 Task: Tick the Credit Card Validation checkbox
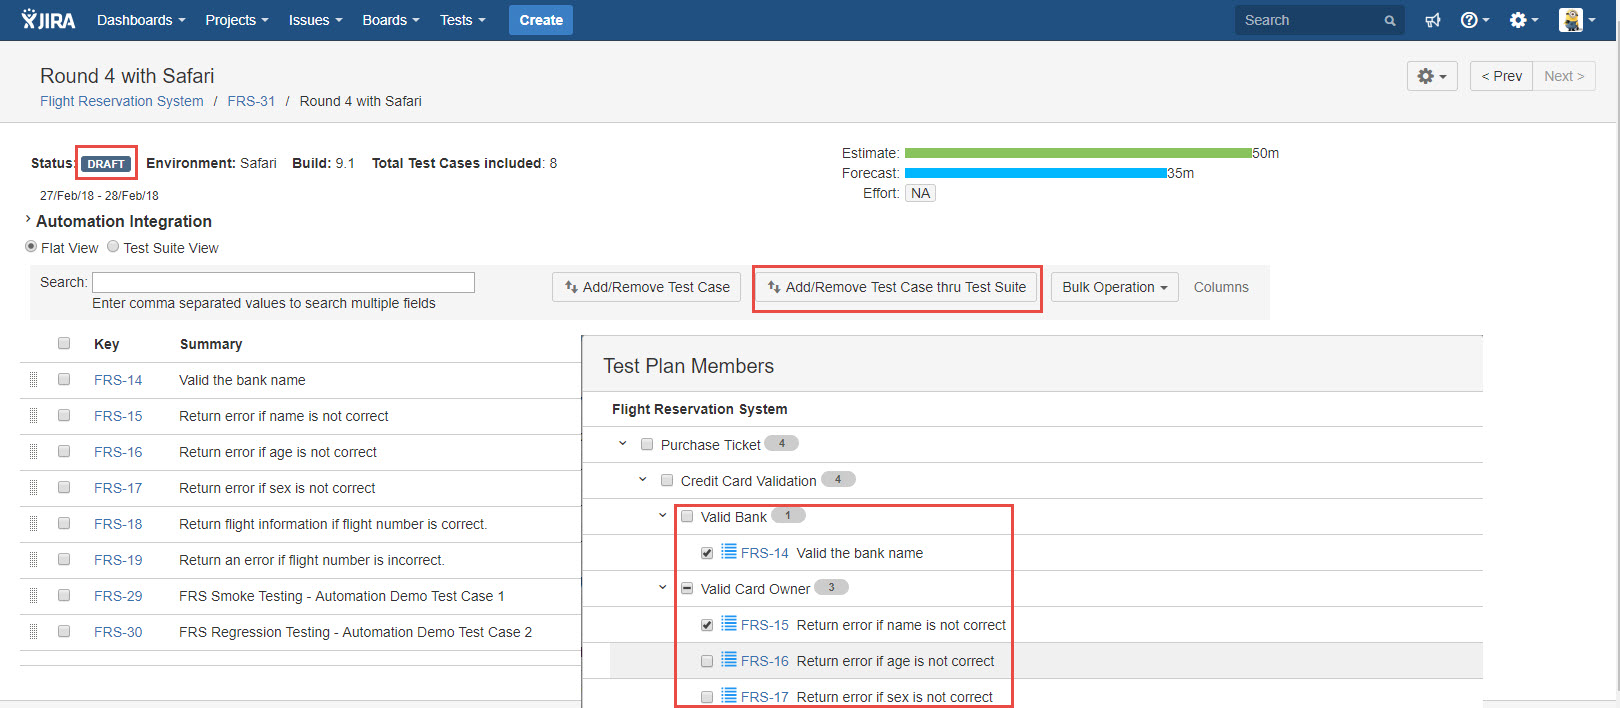(667, 480)
